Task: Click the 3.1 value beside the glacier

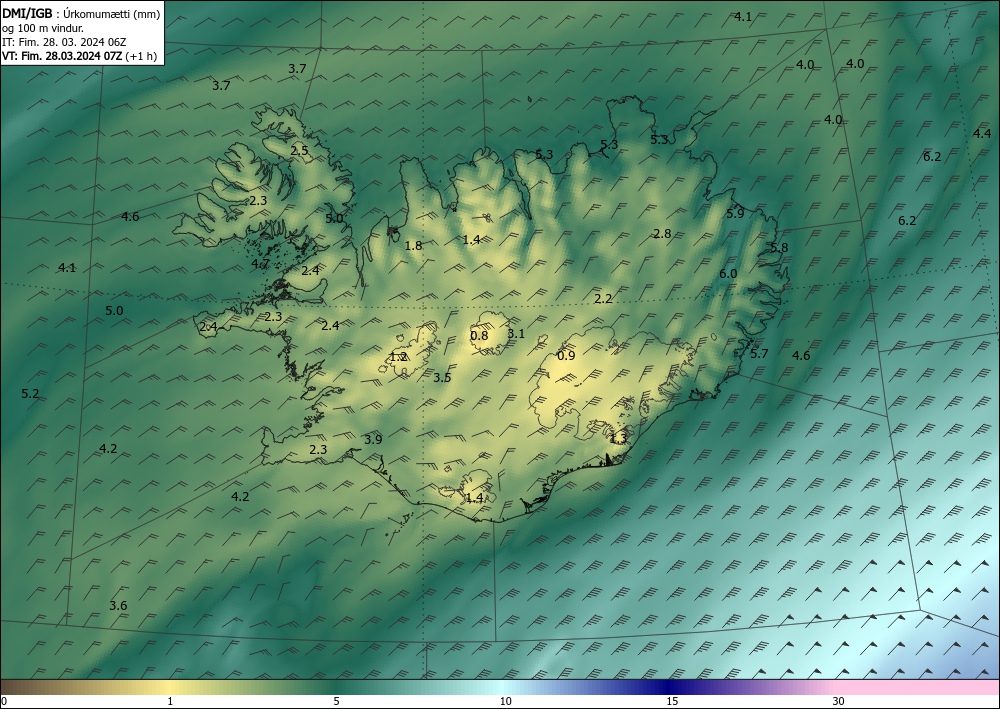Action: tap(516, 333)
